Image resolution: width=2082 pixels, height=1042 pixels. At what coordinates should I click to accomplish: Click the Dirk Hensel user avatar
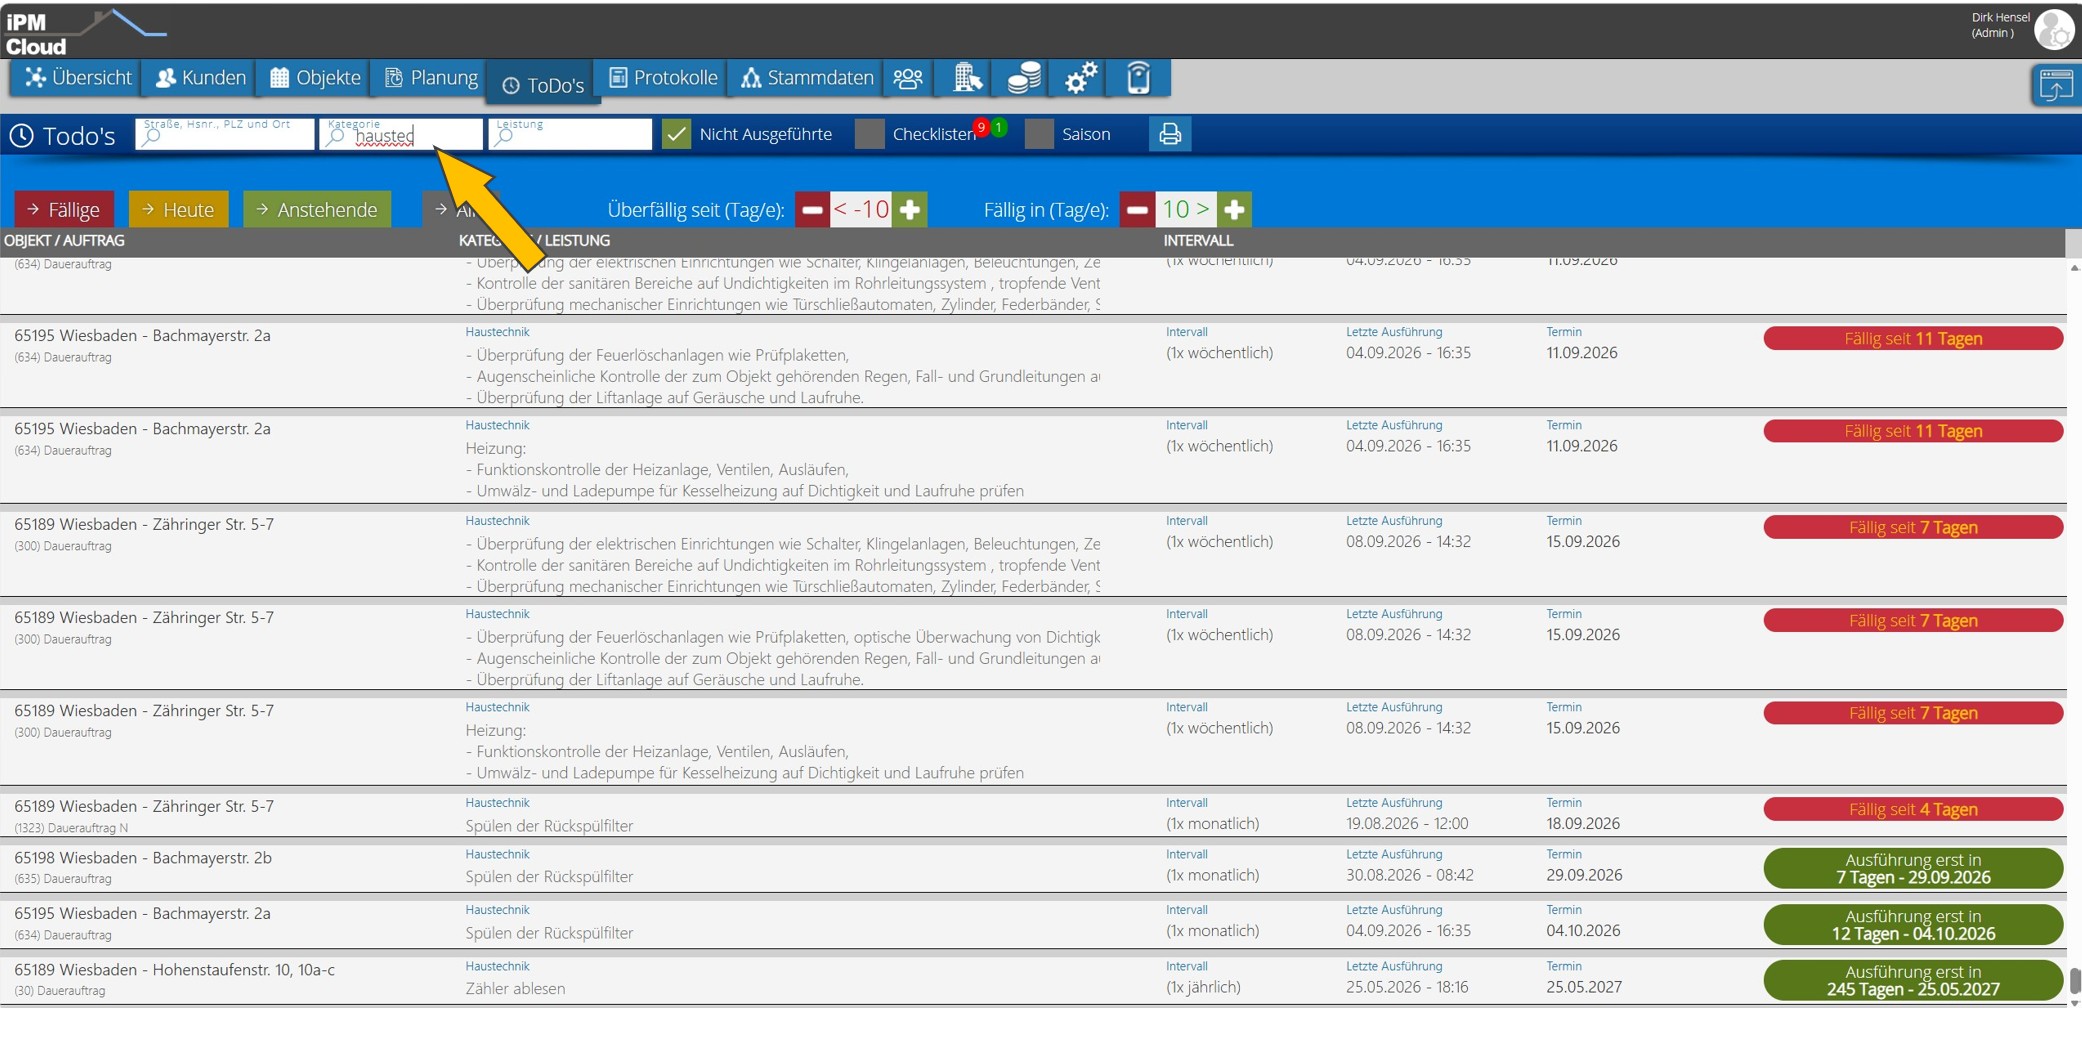(x=2054, y=30)
